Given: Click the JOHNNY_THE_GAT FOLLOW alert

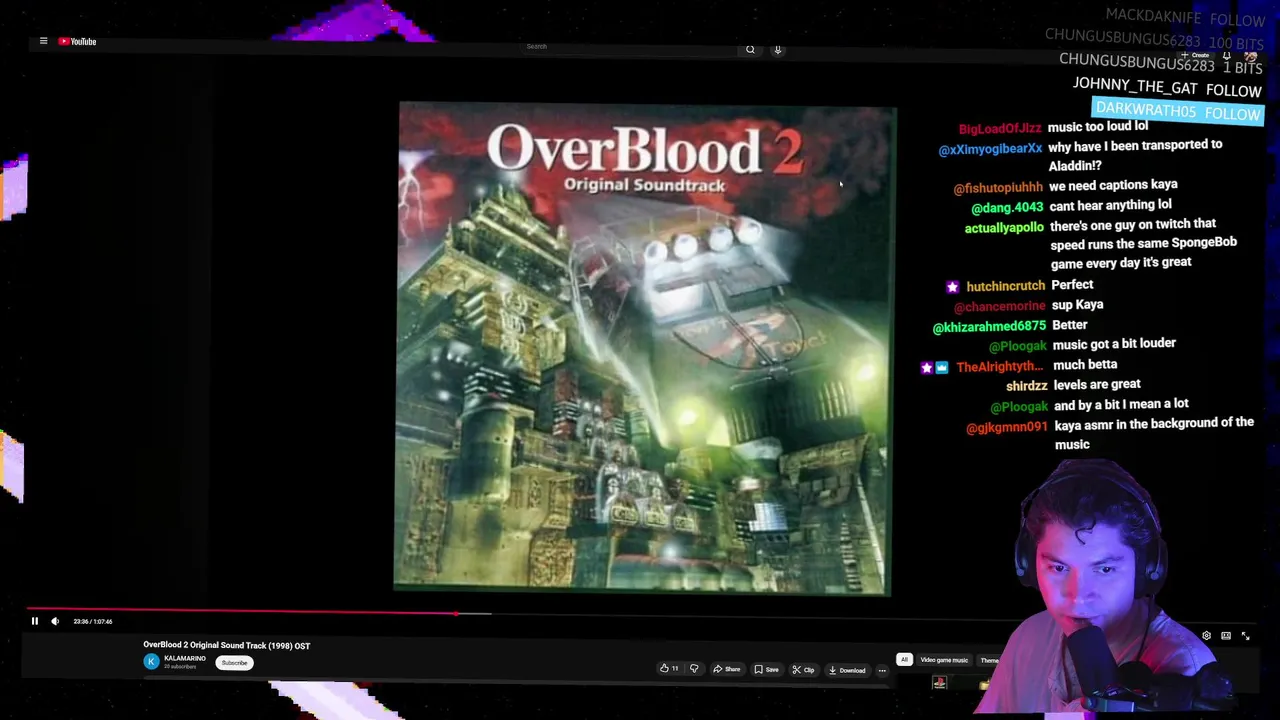Looking at the screenshot, I should pyautogui.click(x=1167, y=88).
